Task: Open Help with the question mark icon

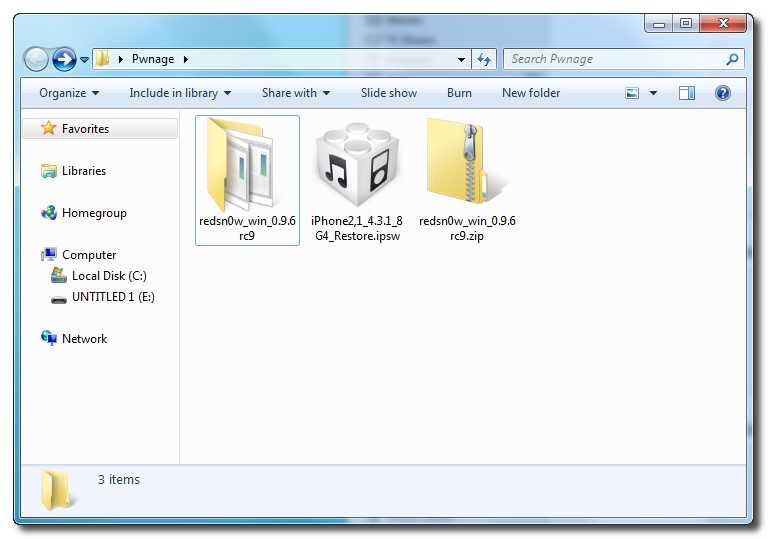Action: [722, 93]
